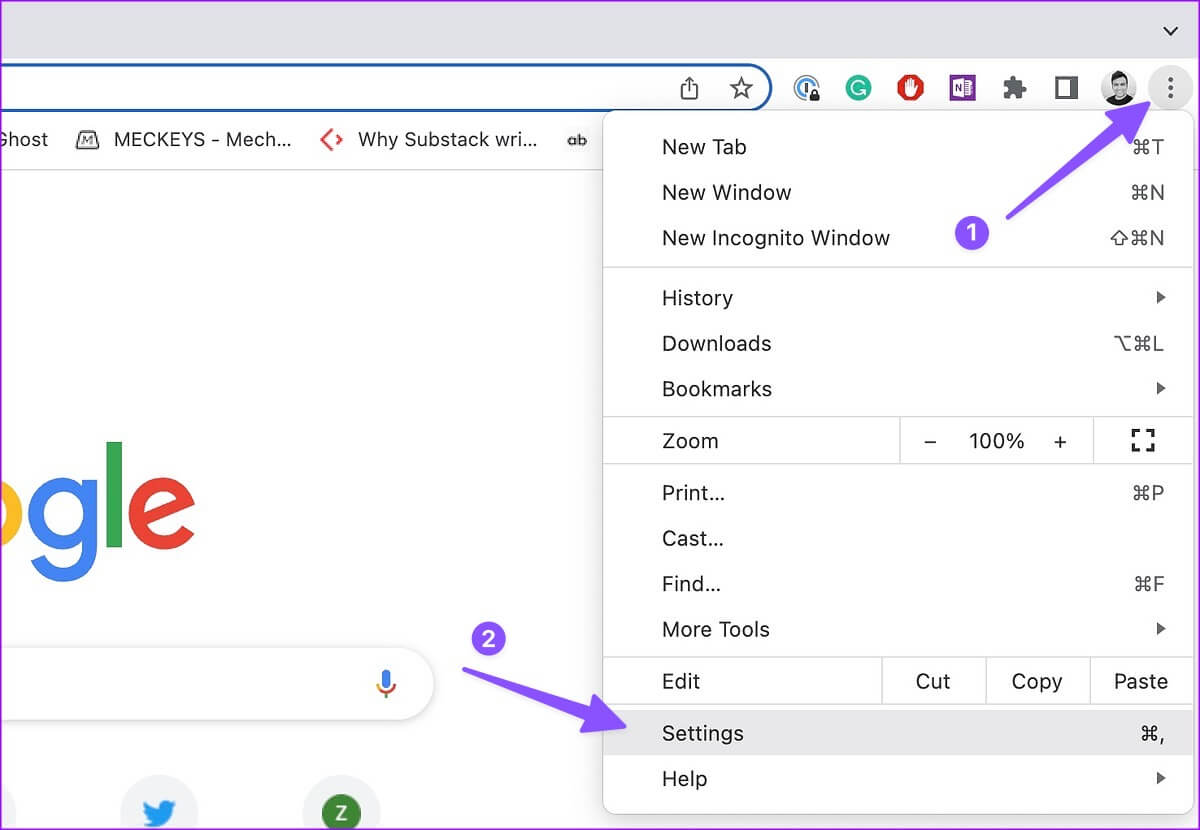The image size is (1200, 830).
Task: Click the password manager extension icon
Action: point(806,89)
